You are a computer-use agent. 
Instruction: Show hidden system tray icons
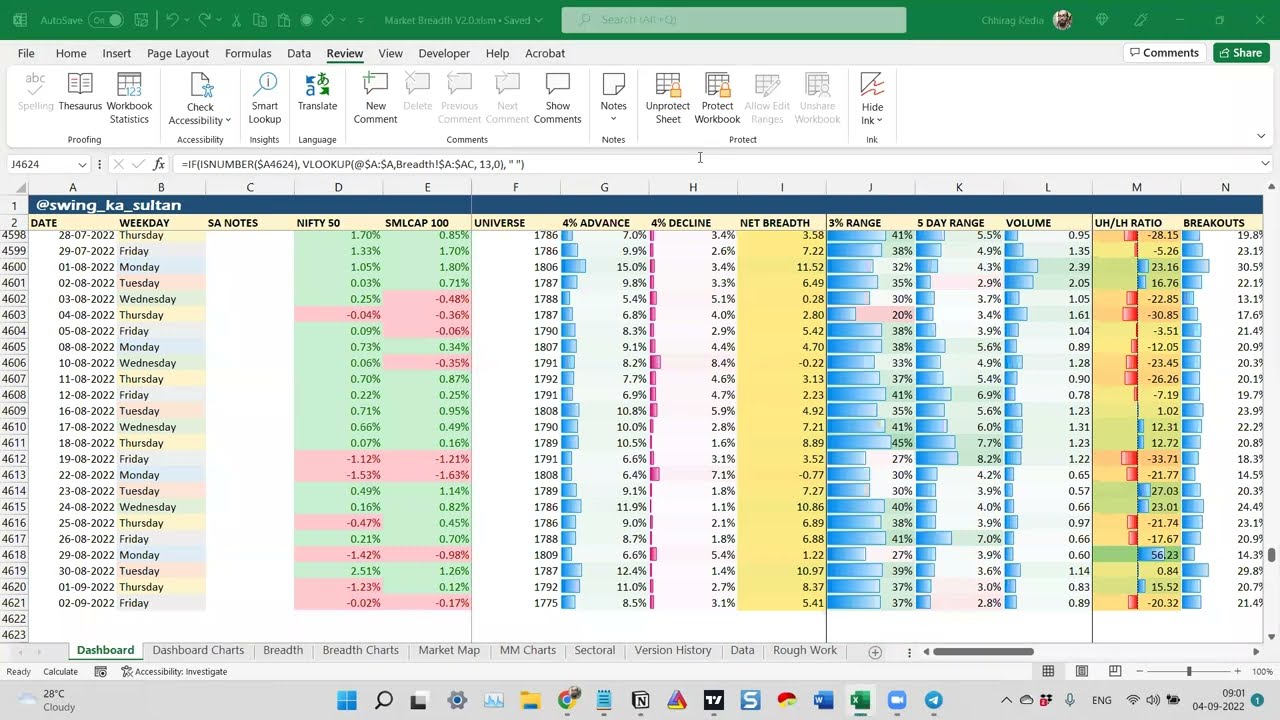point(1006,700)
